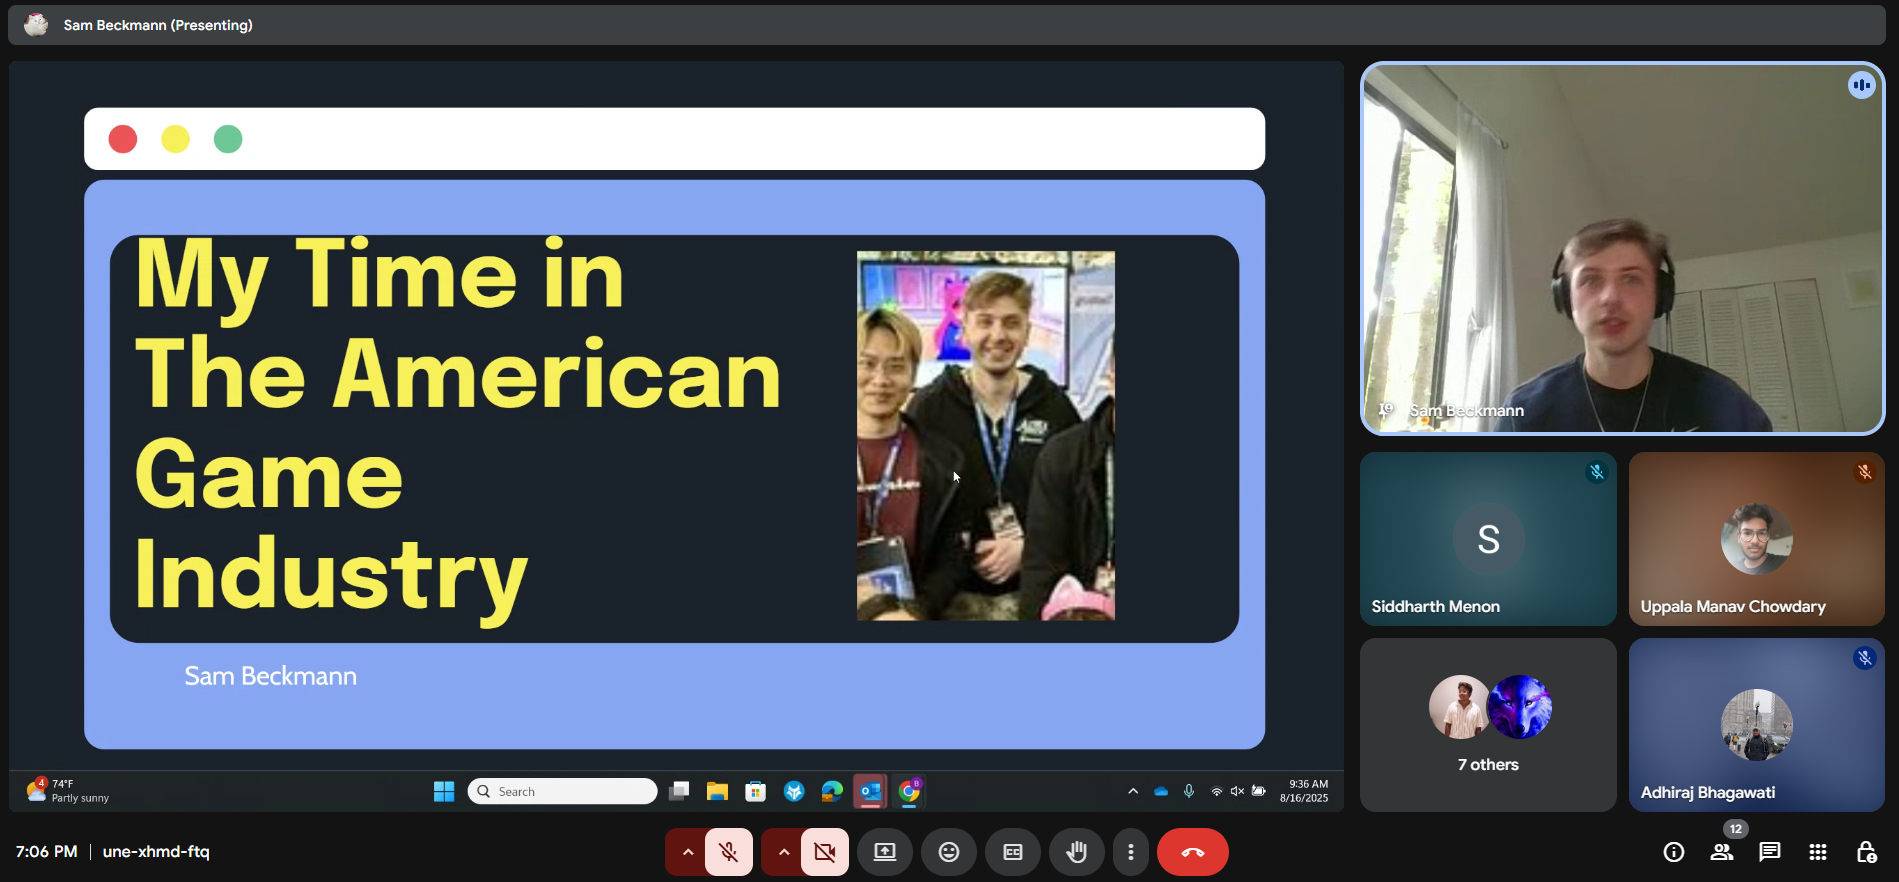Select Adhiraj Bhagawati's participant tile
This screenshot has width=1899, height=882.
point(1756,725)
